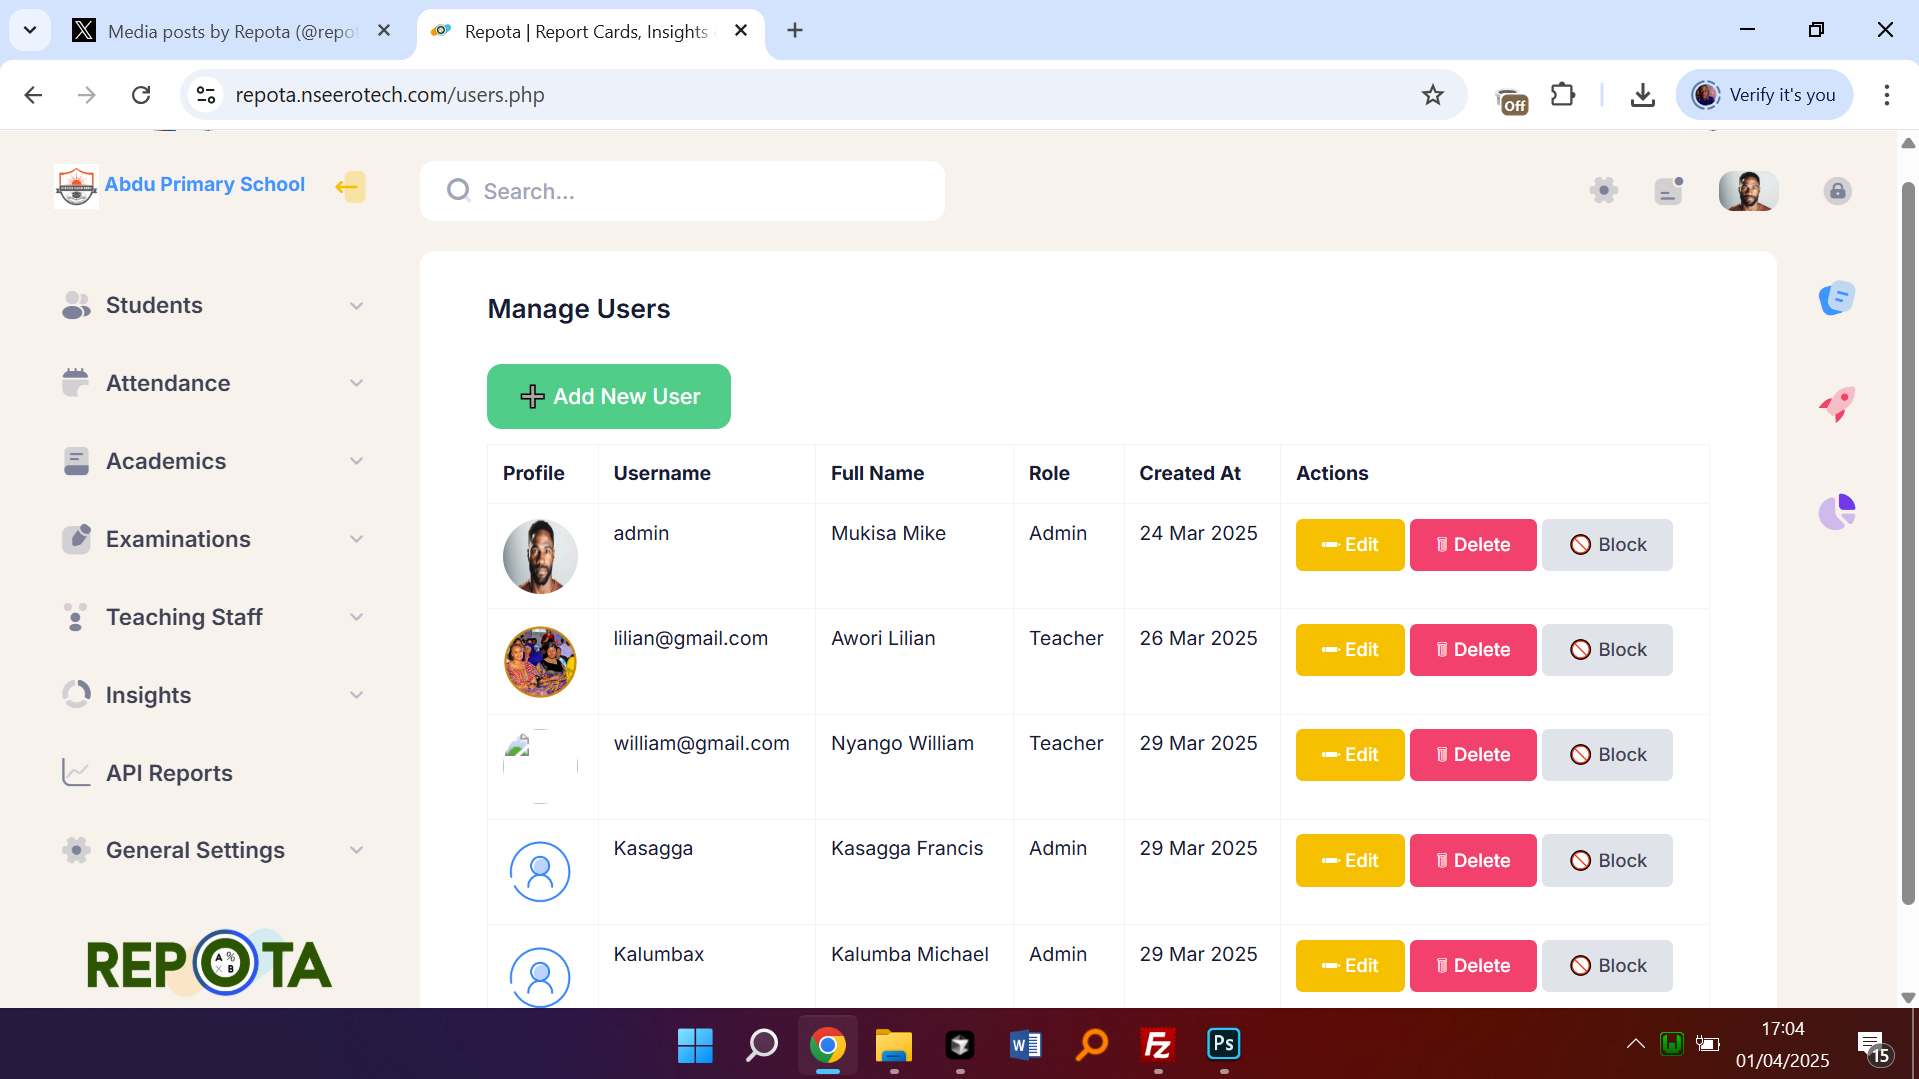Expand the Students sidebar menu
The height and width of the screenshot is (1079, 1919).
pyautogui.click(x=212, y=306)
